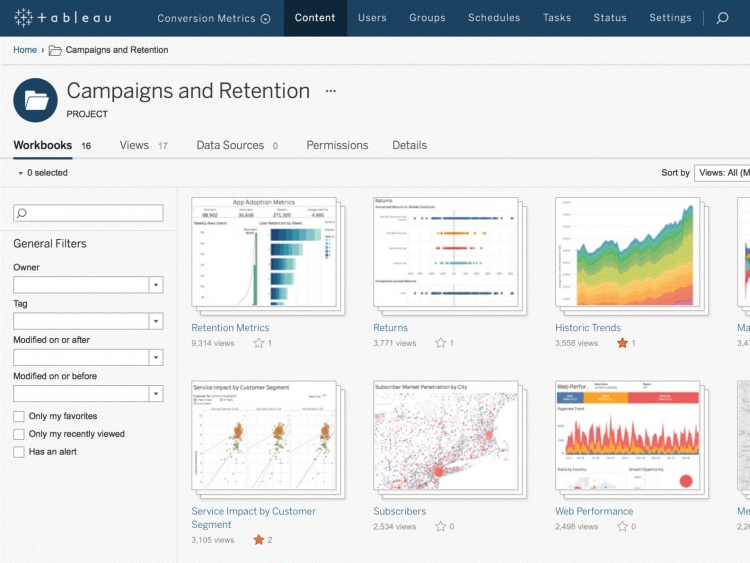
Task: Open the Retention Metrics workbook link
Action: [x=230, y=327]
